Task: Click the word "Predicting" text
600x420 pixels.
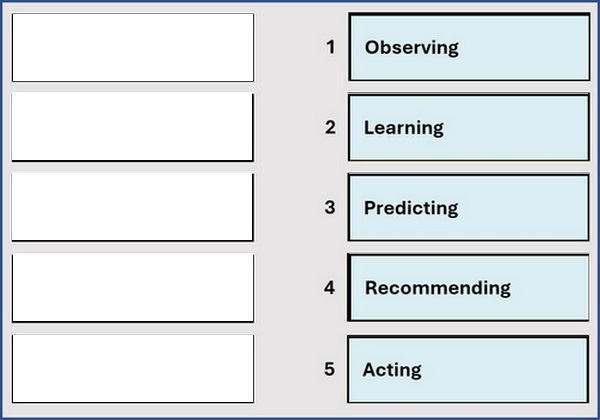Action: [x=411, y=208]
